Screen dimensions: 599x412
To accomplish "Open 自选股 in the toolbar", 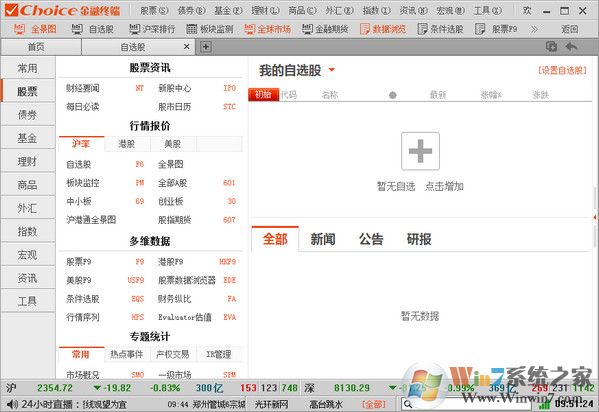I will [x=93, y=29].
